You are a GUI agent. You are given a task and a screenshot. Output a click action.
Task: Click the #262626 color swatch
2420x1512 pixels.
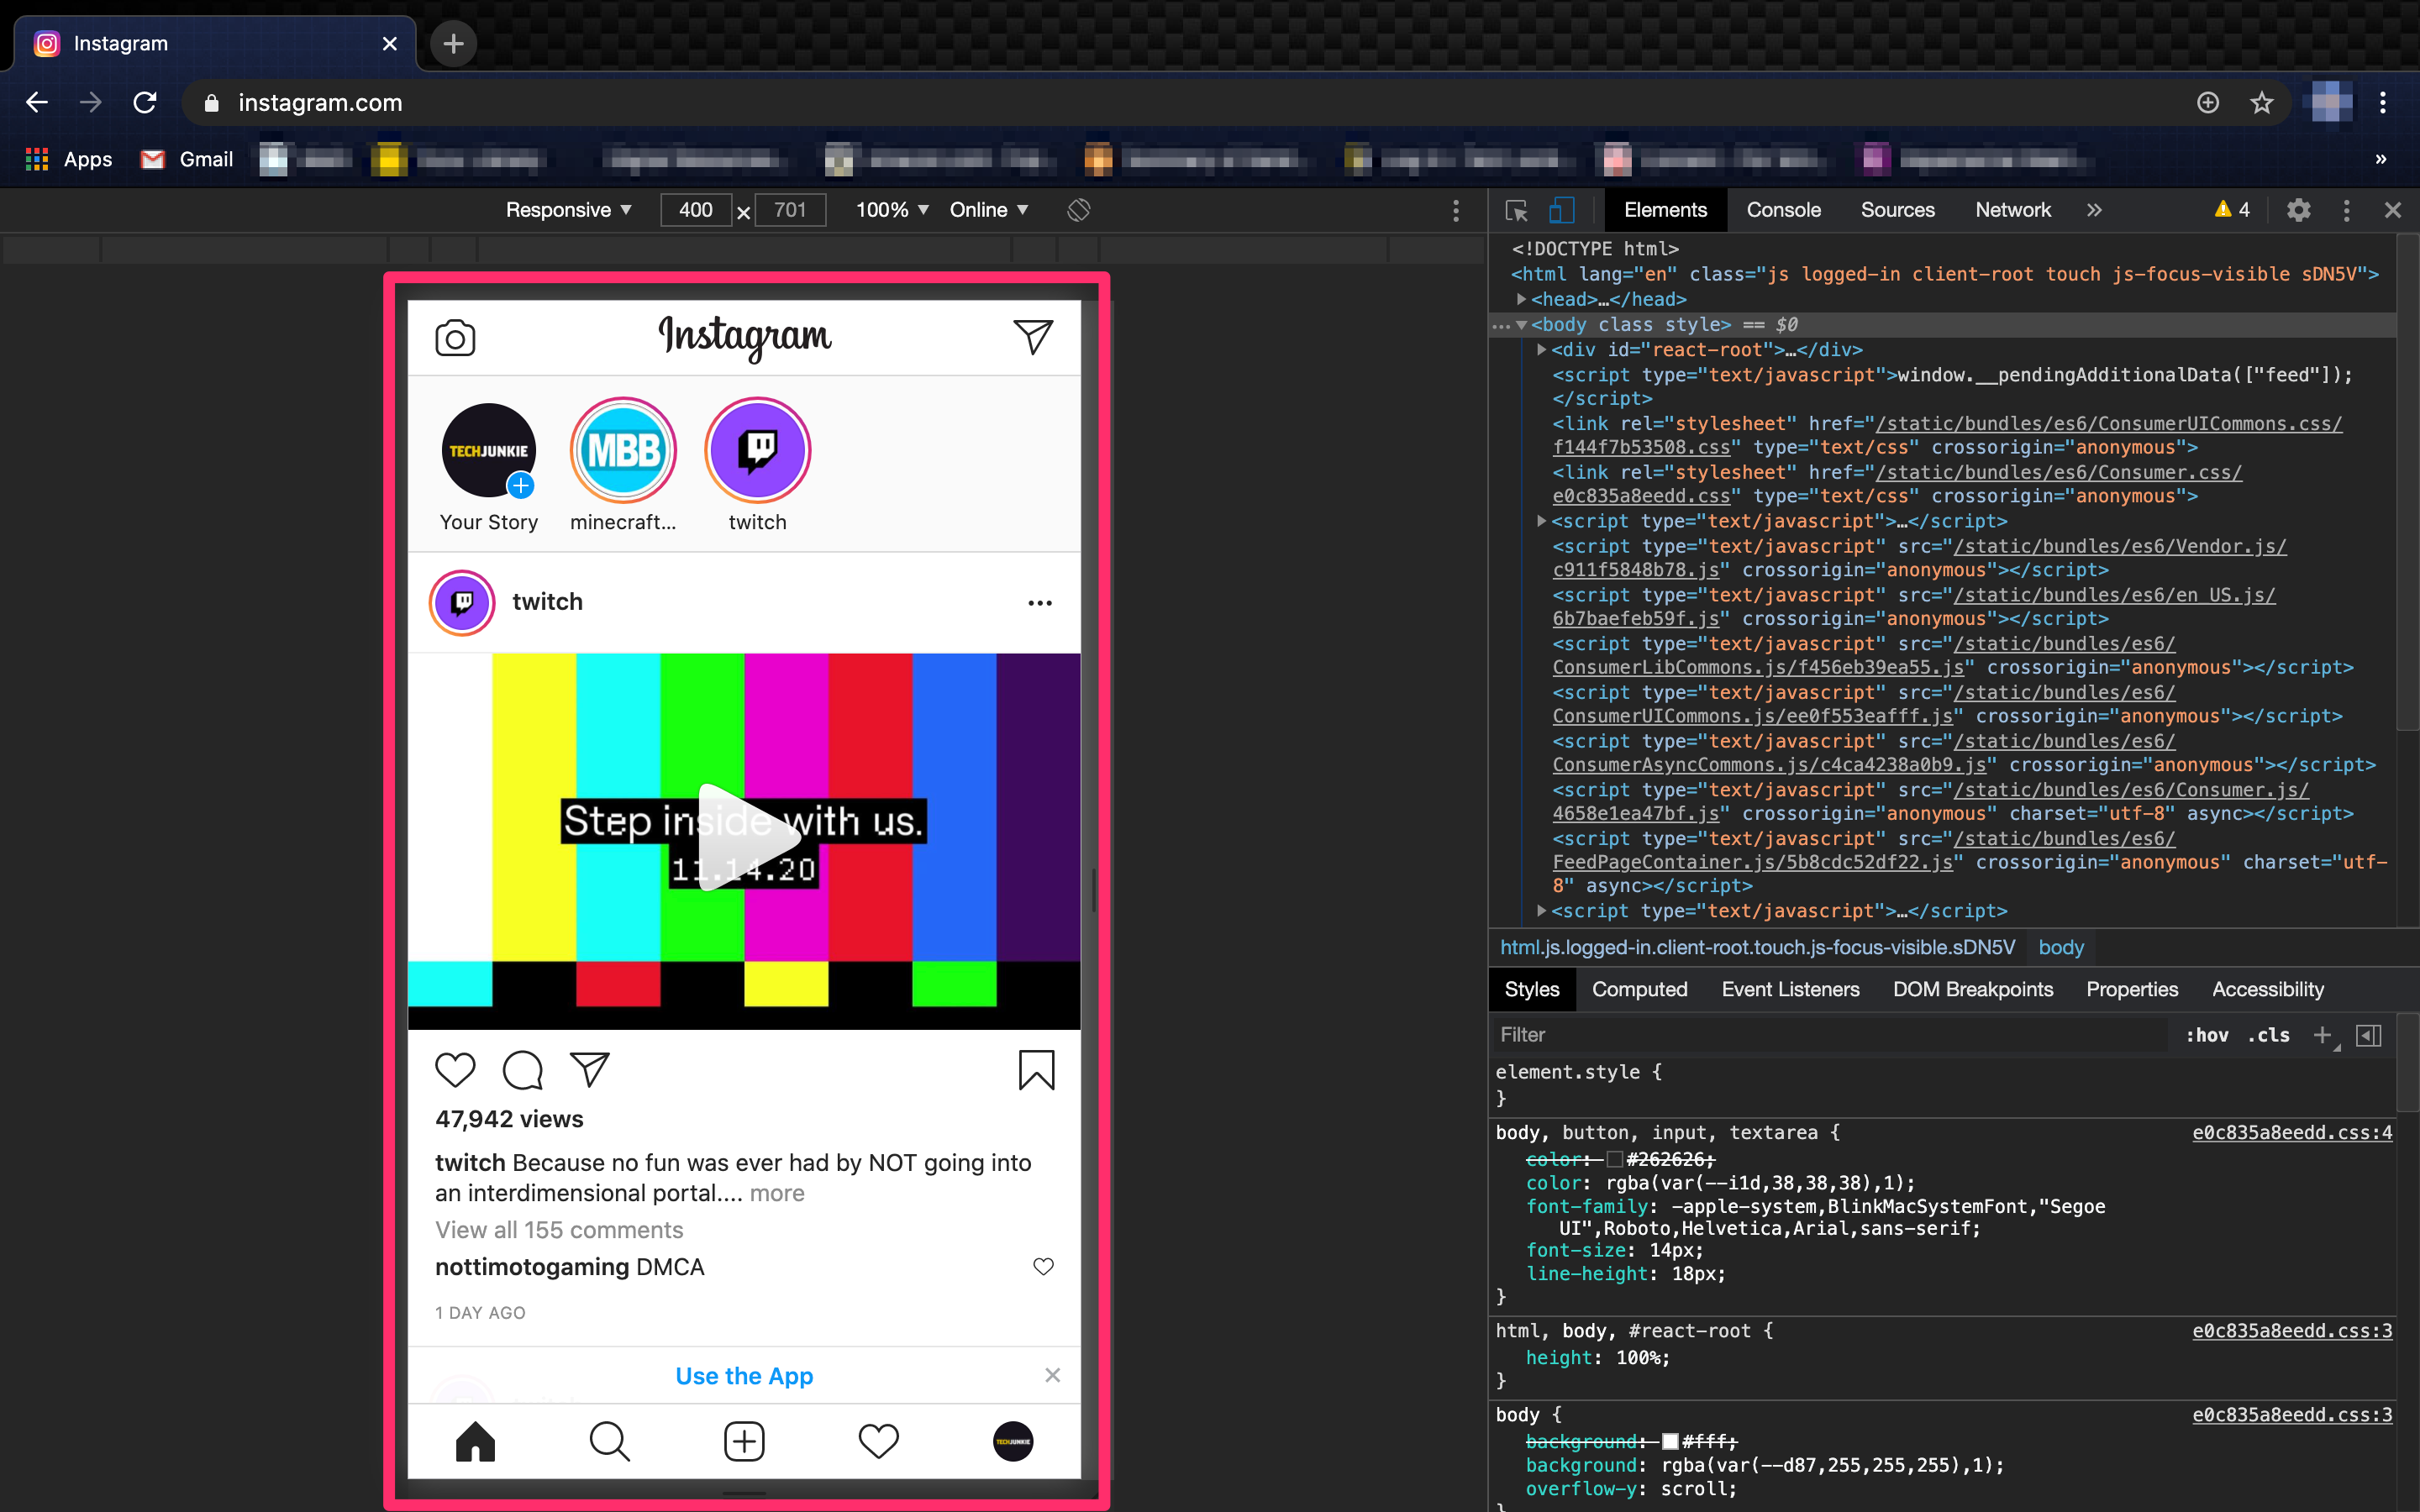coord(1614,1159)
